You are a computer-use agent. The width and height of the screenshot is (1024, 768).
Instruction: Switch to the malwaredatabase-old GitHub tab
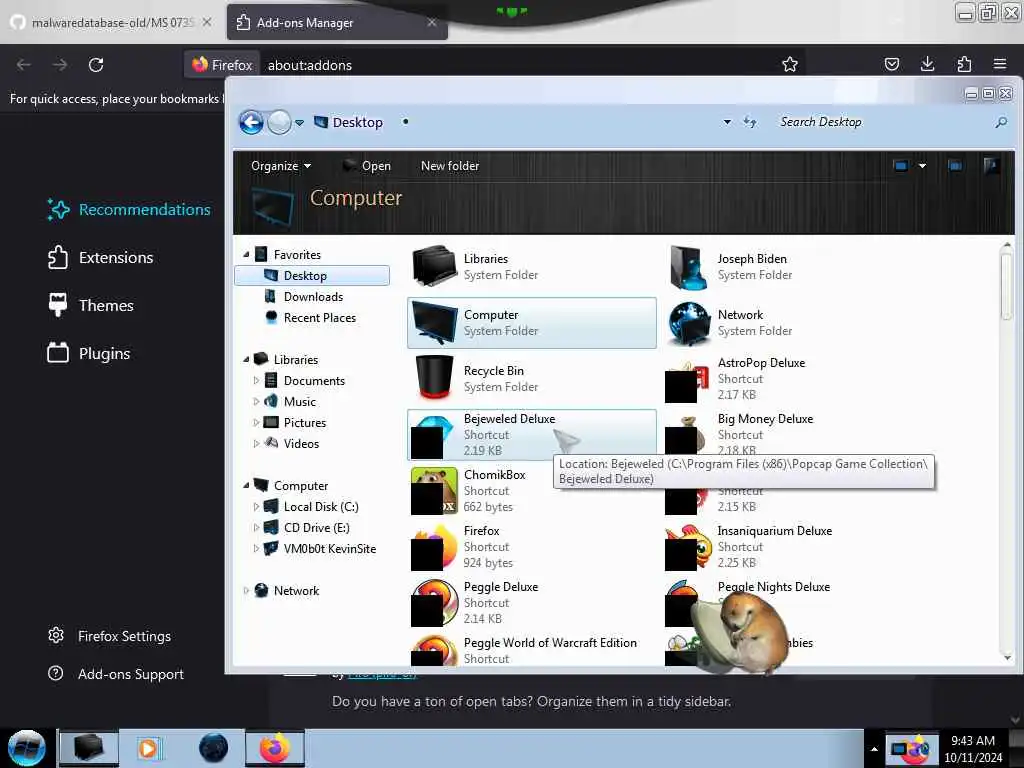pyautogui.click(x=112, y=22)
